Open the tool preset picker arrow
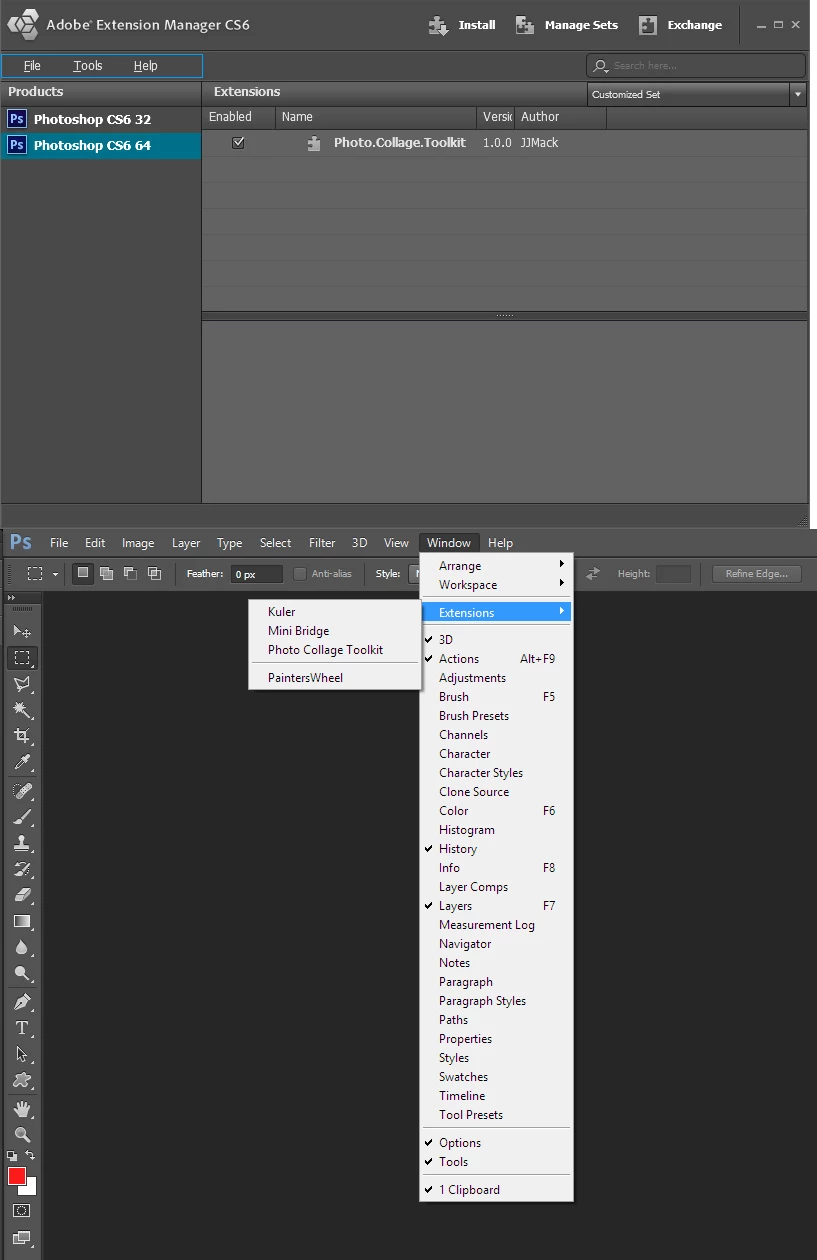This screenshot has height=1260, width=817. point(55,574)
